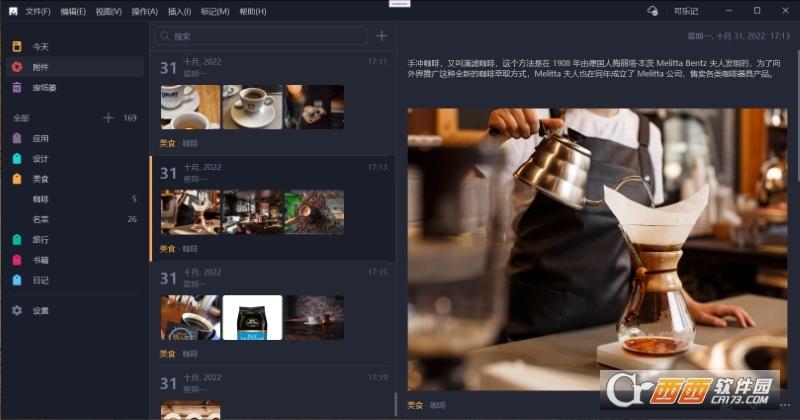Viewport: 800px width, 420px height.
Task: Open the 视图(V) menu
Action: 109,11
